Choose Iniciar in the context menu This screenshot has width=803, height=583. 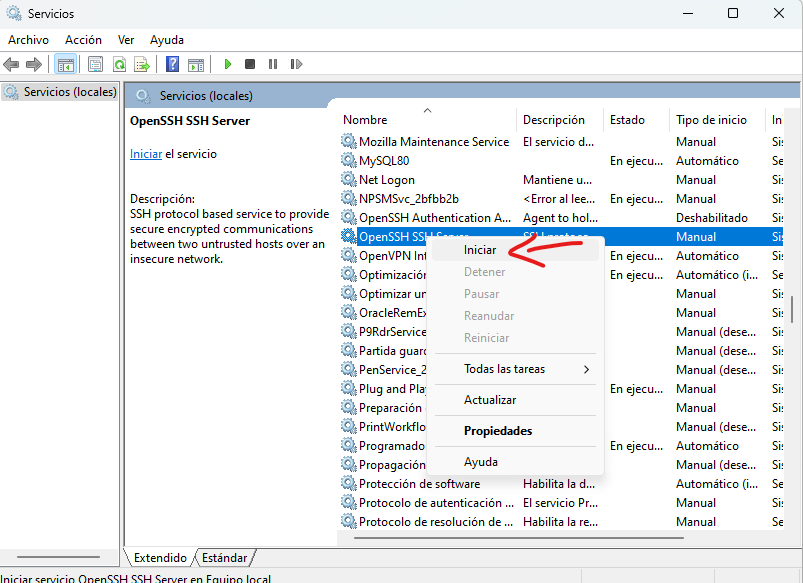pos(515,250)
